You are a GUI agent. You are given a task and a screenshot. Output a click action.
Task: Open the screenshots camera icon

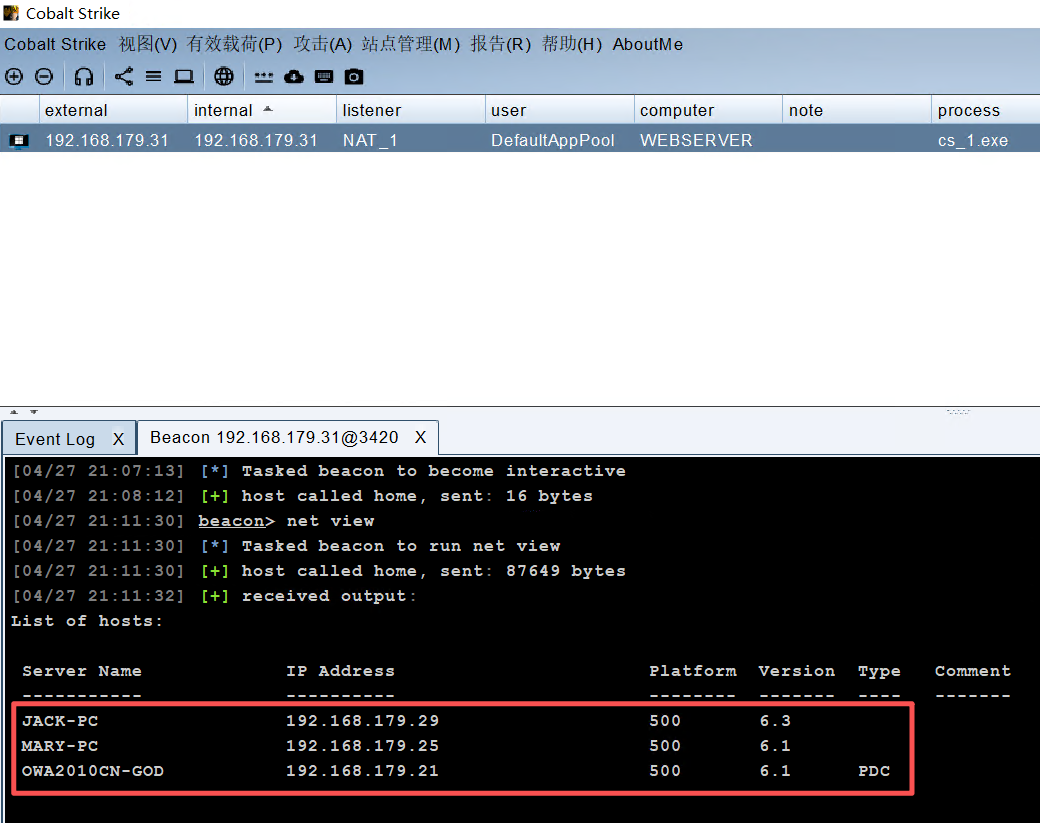[354, 77]
